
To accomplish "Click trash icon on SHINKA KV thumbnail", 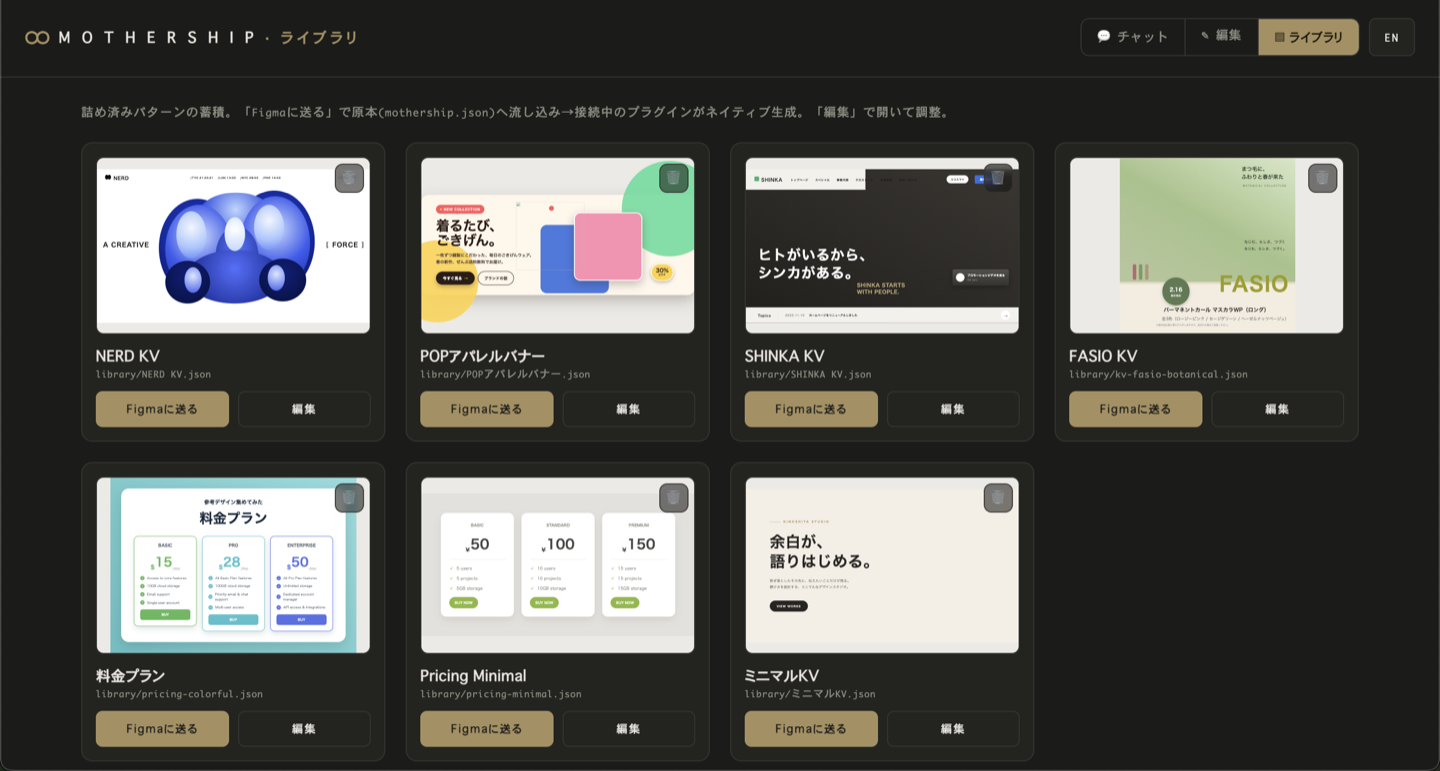I will [x=998, y=178].
